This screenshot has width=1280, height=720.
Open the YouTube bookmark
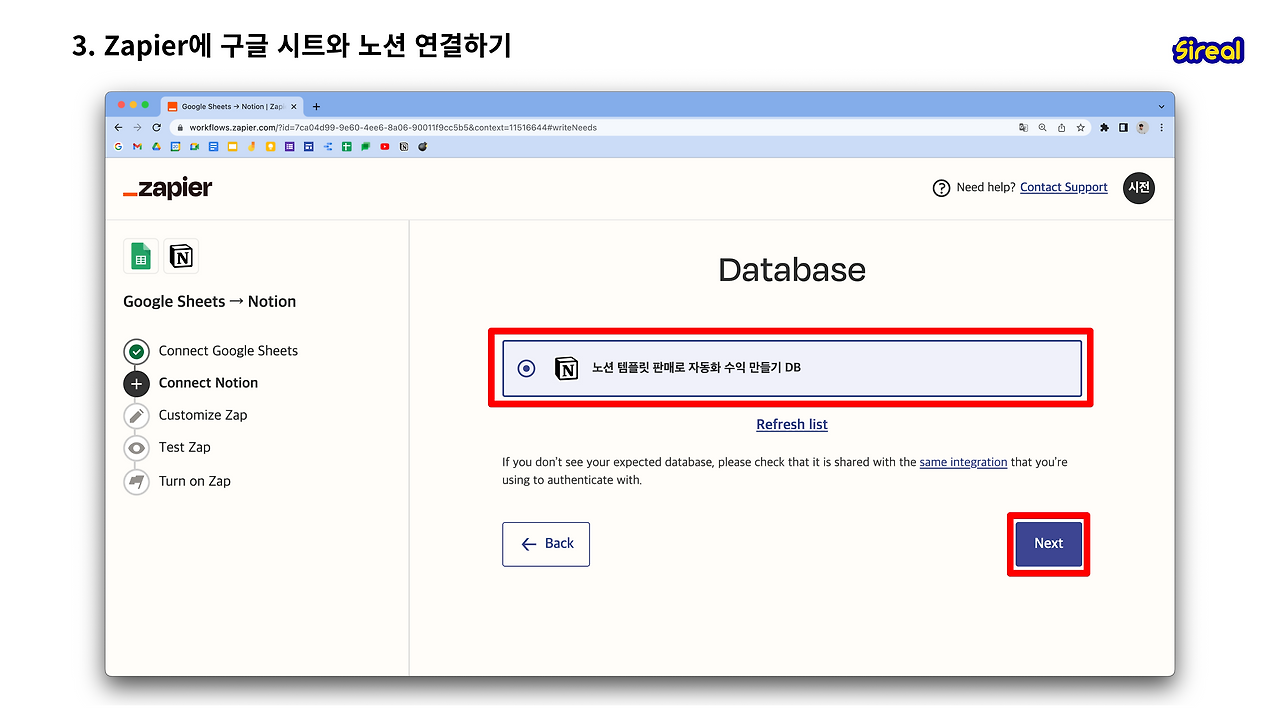pyautogui.click(x=385, y=147)
